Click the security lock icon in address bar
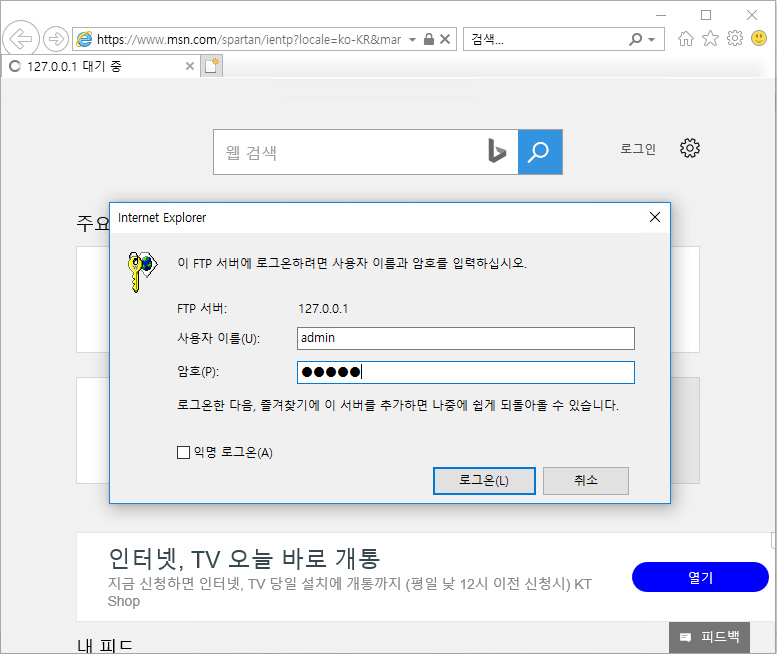The image size is (777, 654). (x=429, y=39)
